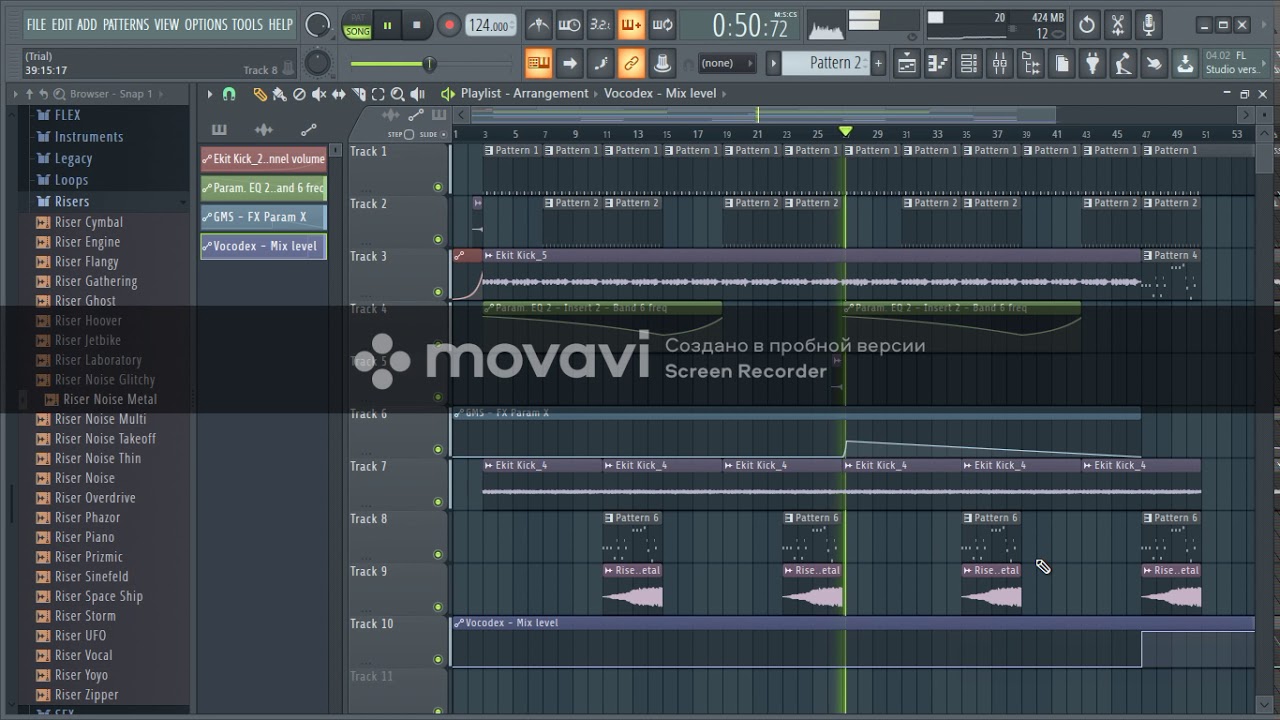Screen dimensions: 1280x720
Task: Open the piano roll view icon
Action: tap(937, 64)
